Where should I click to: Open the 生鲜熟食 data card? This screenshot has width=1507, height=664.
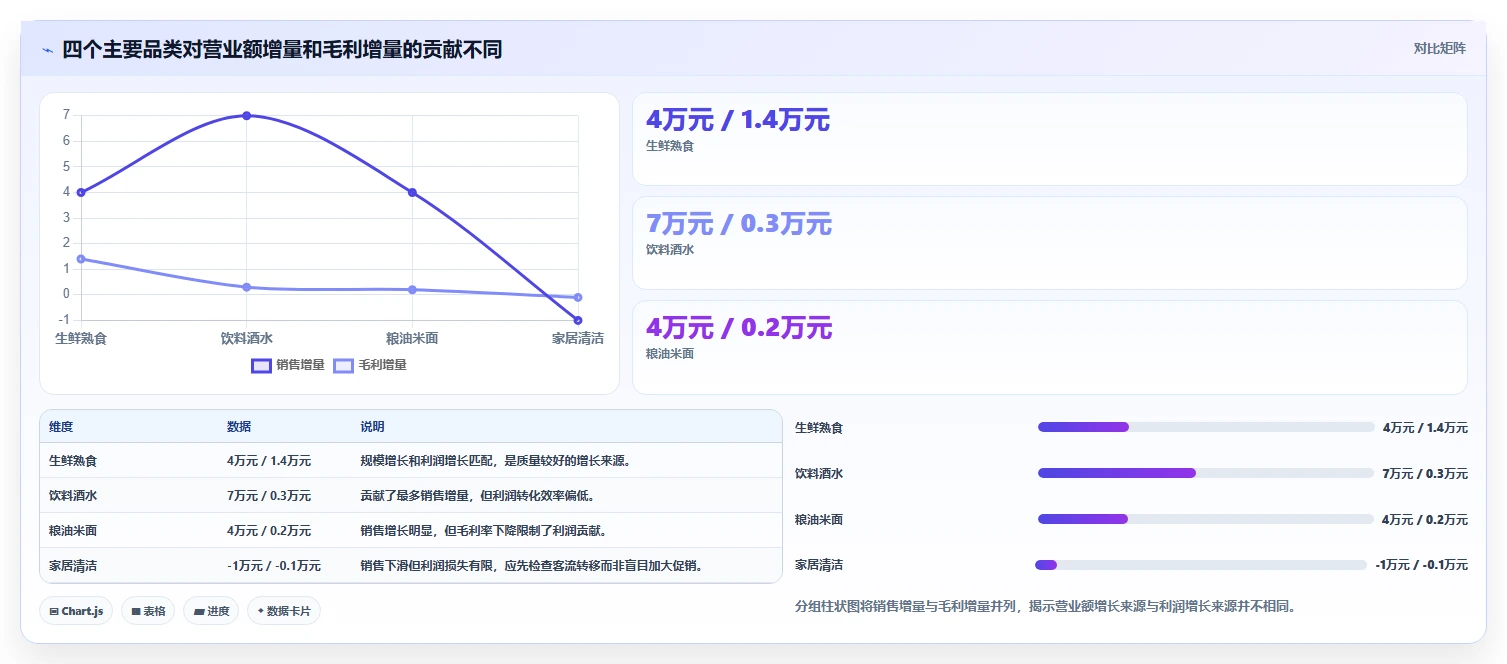point(1049,139)
